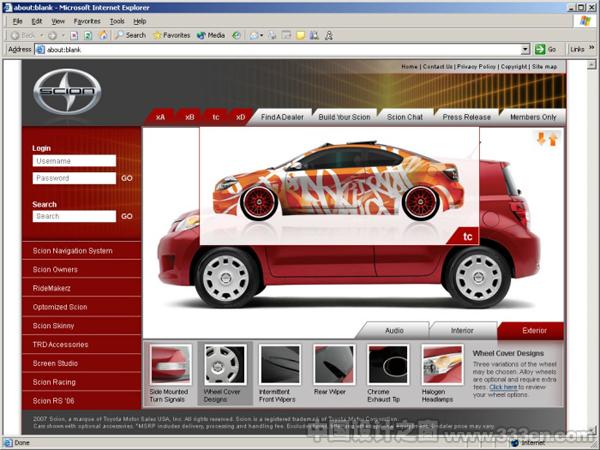The width and height of the screenshot is (600, 450).
Task: Open the Mail icon dropdown arrow
Action: click(x=262, y=36)
